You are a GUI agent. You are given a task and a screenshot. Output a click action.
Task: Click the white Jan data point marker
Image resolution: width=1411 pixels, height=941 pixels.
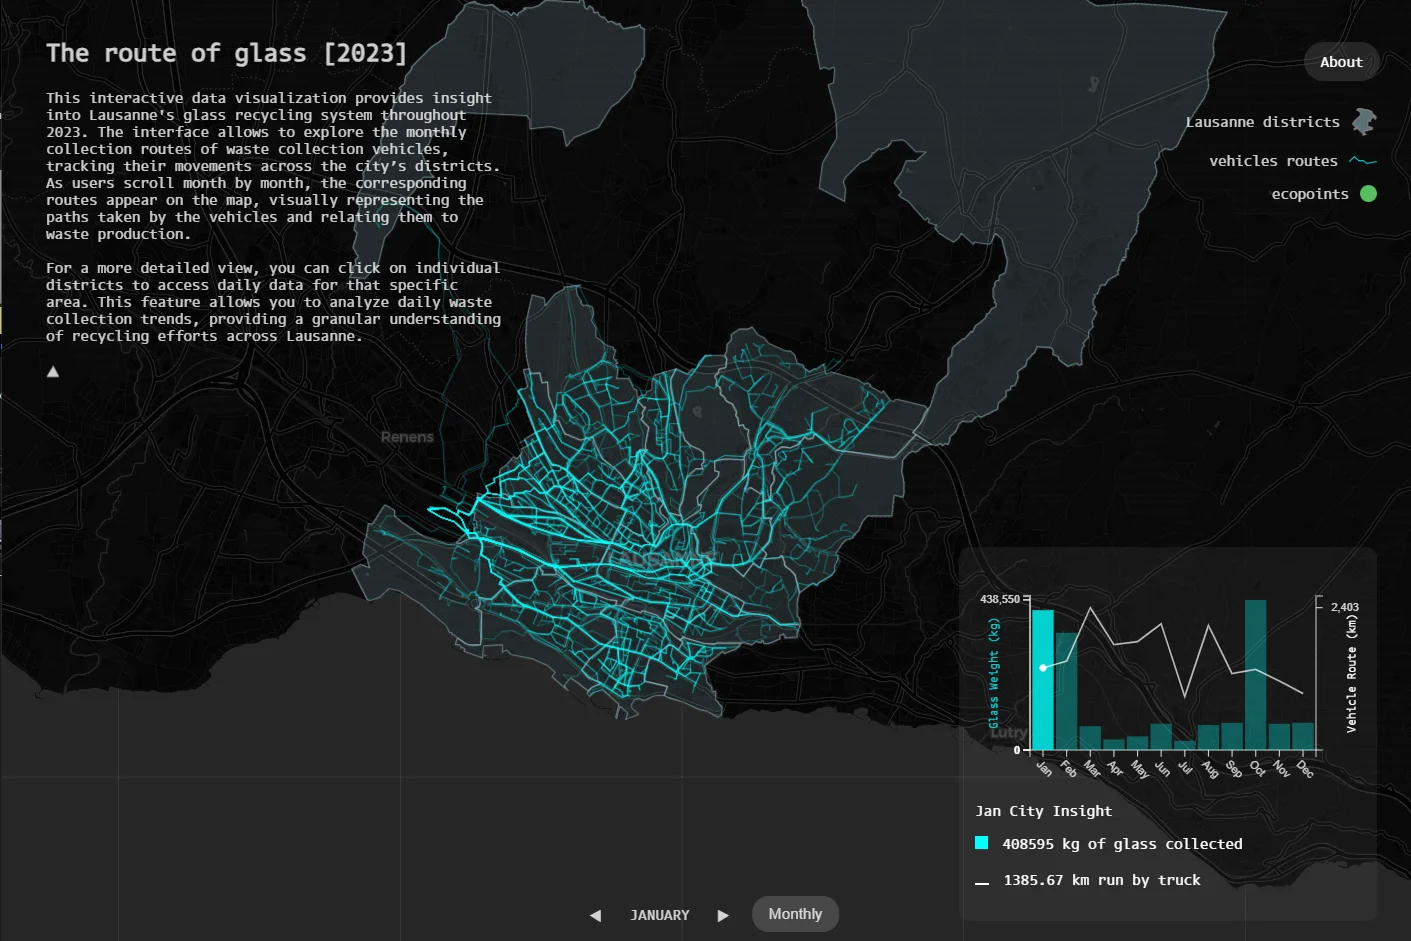click(x=1043, y=667)
